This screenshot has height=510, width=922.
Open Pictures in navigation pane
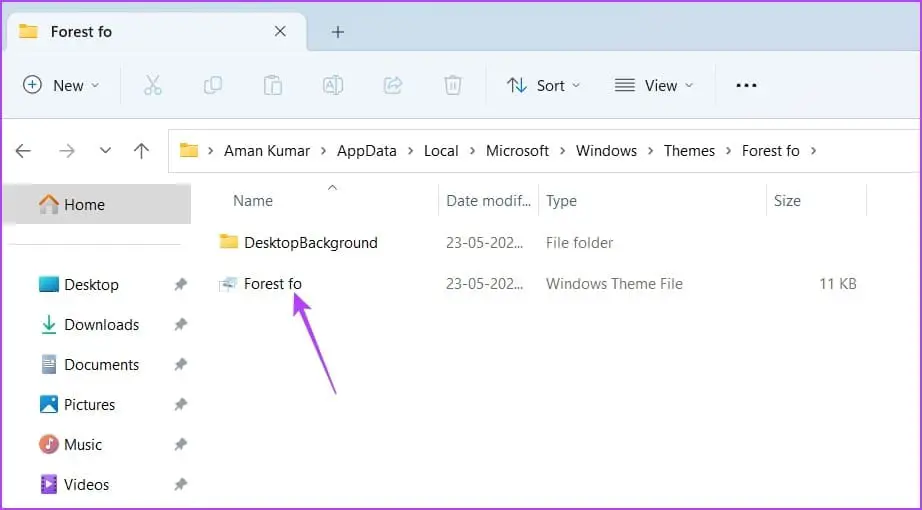click(x=77, y=405)
